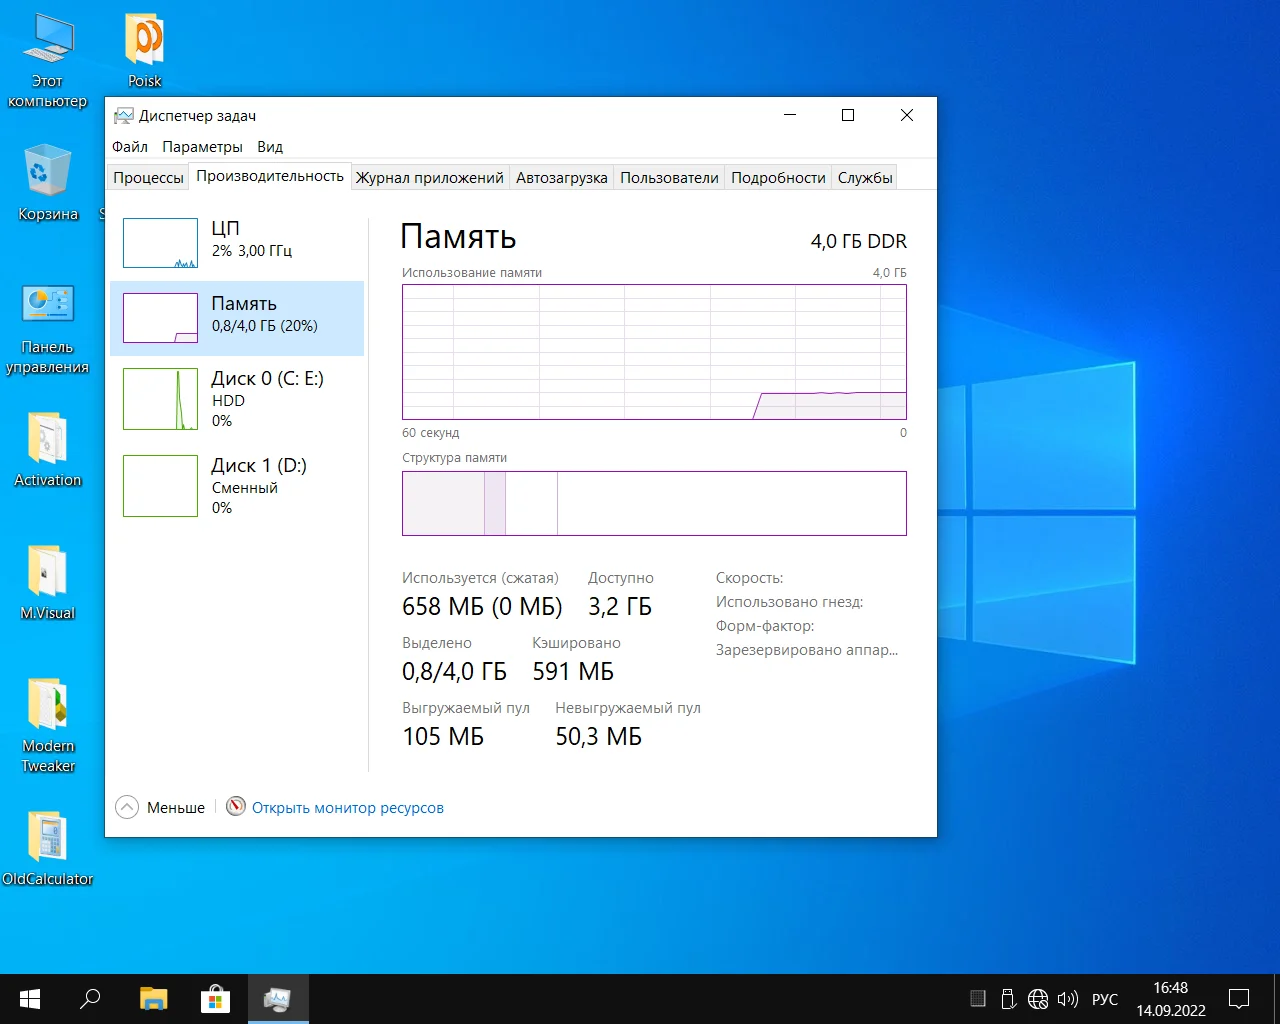Open the network globe tray icon
This screenshot has width=1280, height=1024.
click(1038, 999)
